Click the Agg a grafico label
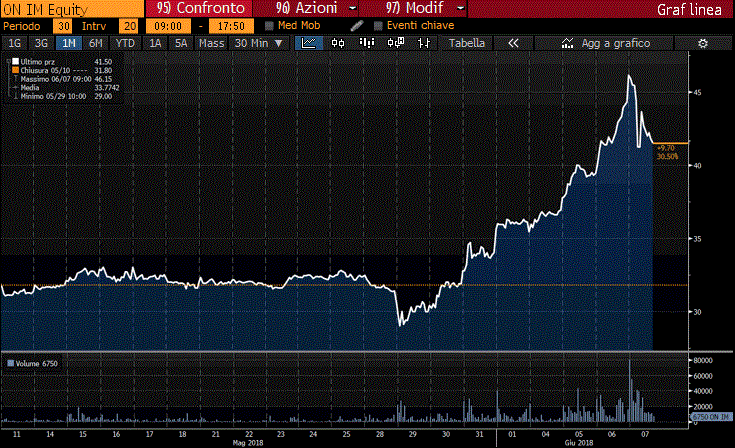This screenshot has height=448, width=735. click(x=615, y=43)
